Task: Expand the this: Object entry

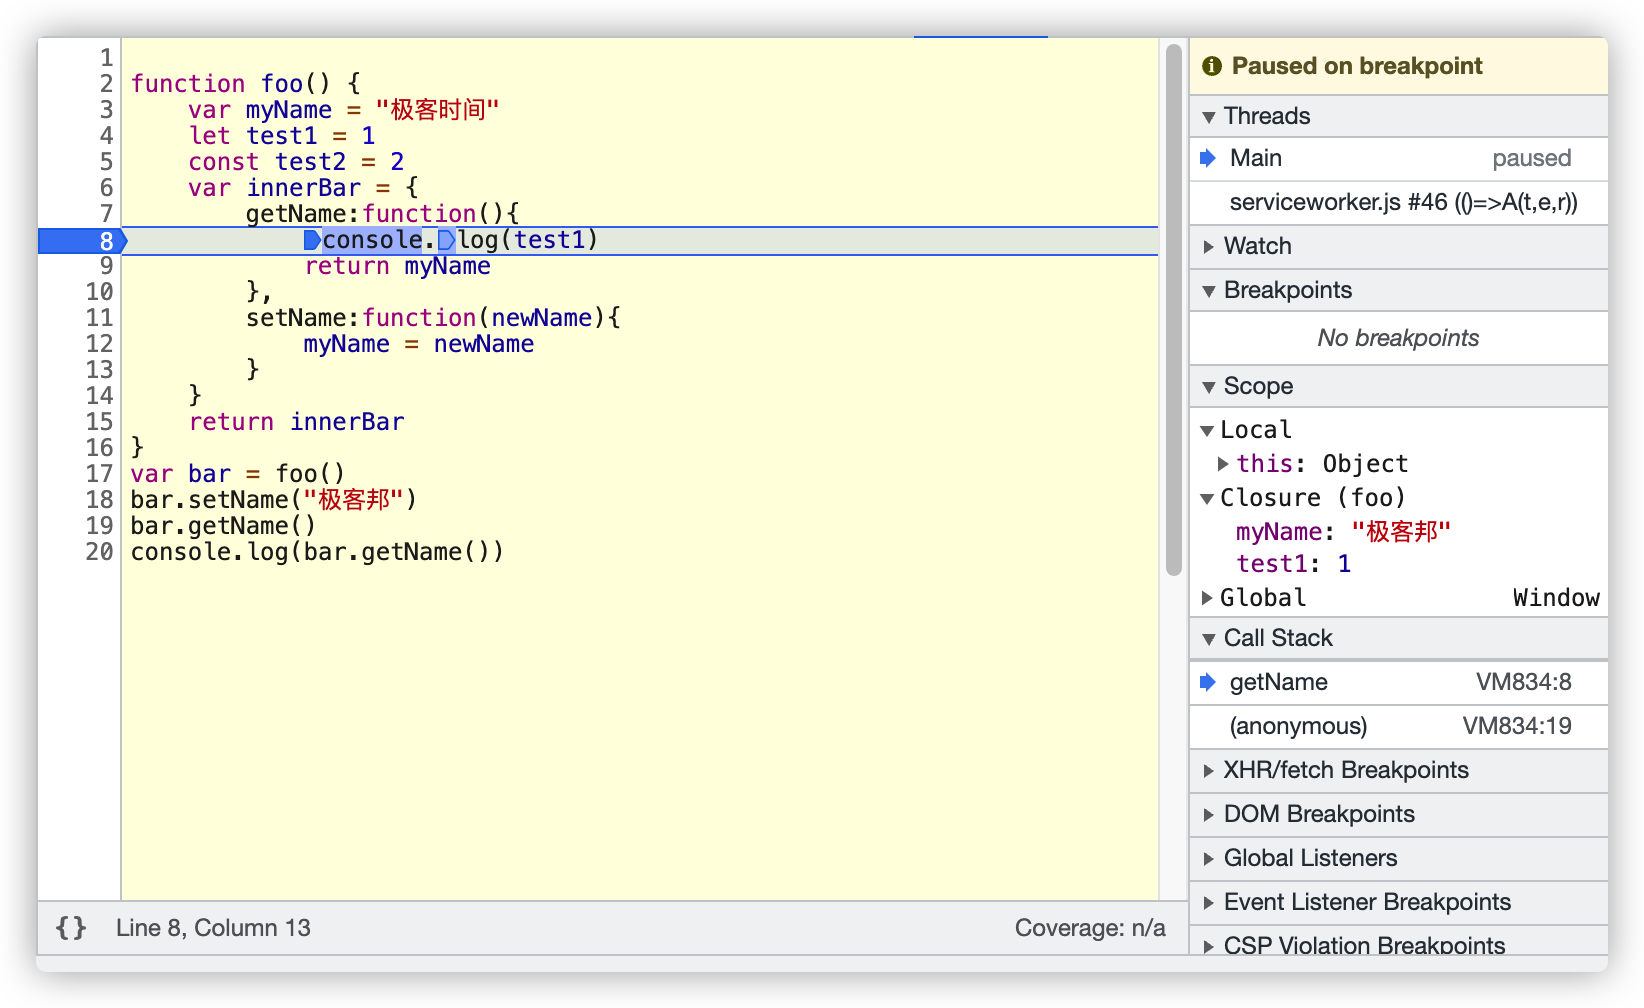Action: [1223, 464]
